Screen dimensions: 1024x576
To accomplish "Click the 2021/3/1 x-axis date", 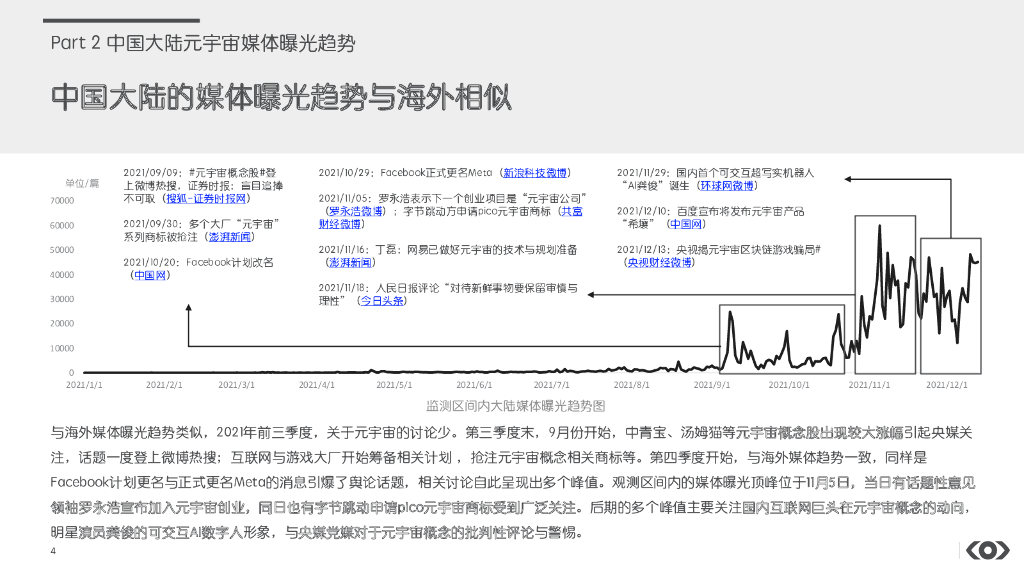I will coord(236,385).
